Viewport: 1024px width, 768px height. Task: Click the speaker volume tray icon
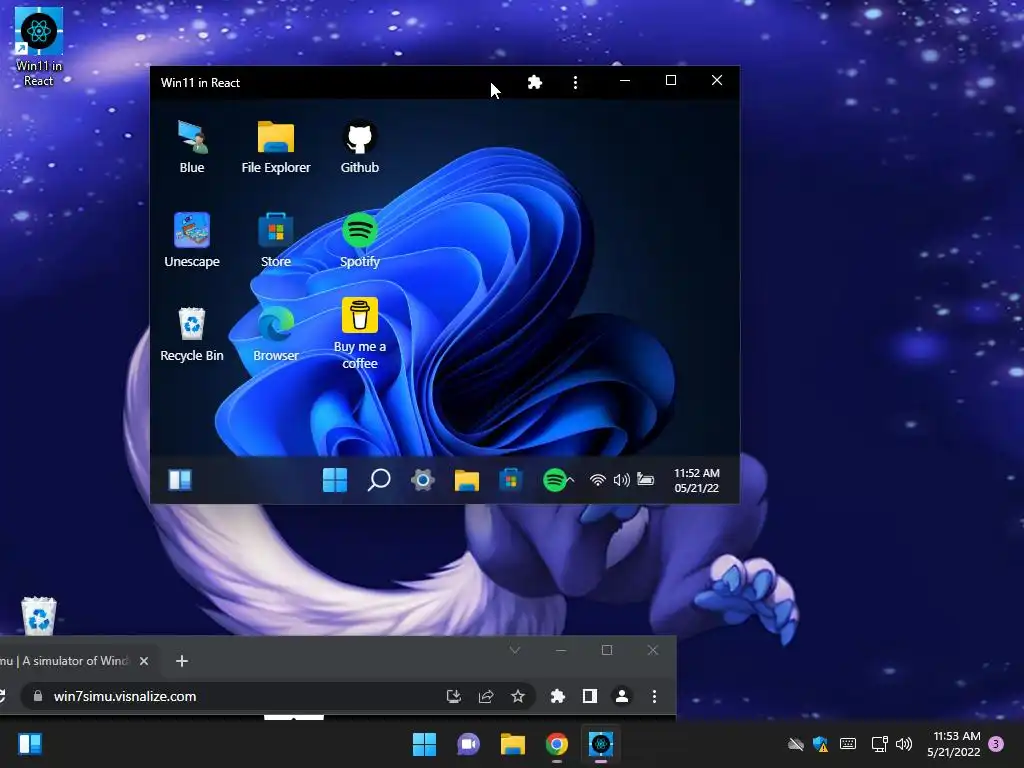click(x=904, y=744)
